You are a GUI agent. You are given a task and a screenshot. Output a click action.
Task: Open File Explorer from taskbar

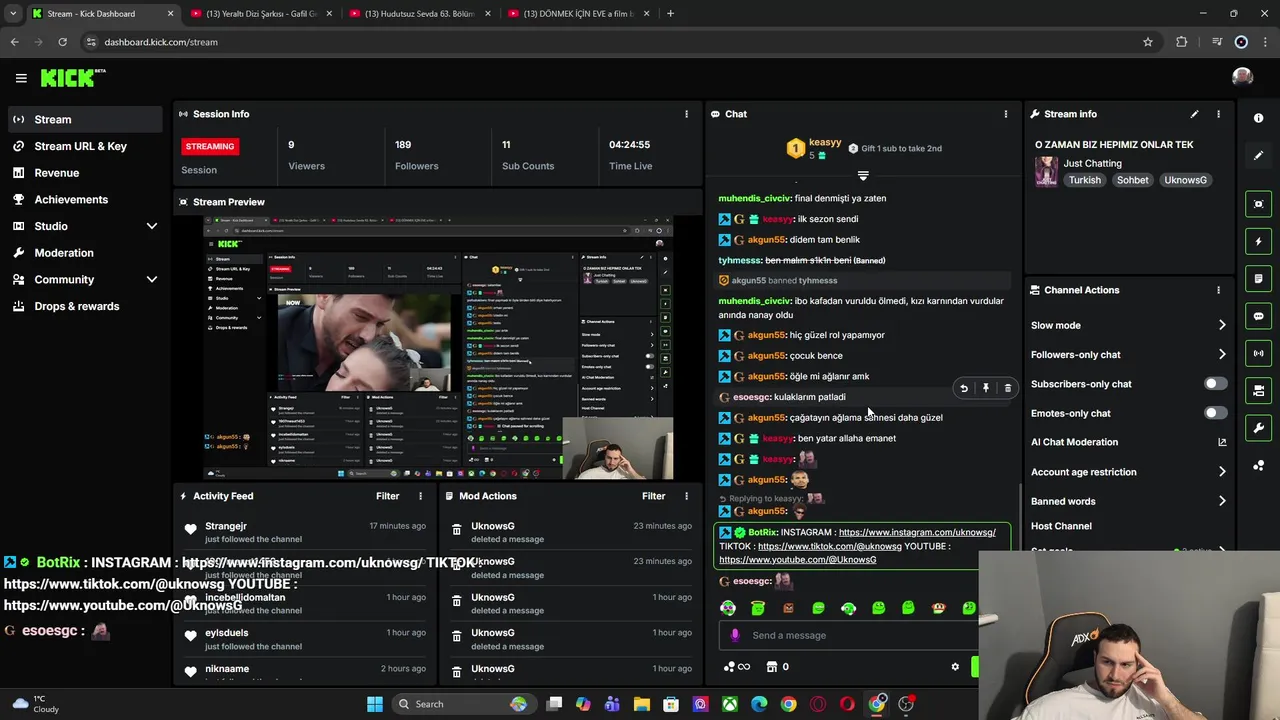(x=641, y=704)
